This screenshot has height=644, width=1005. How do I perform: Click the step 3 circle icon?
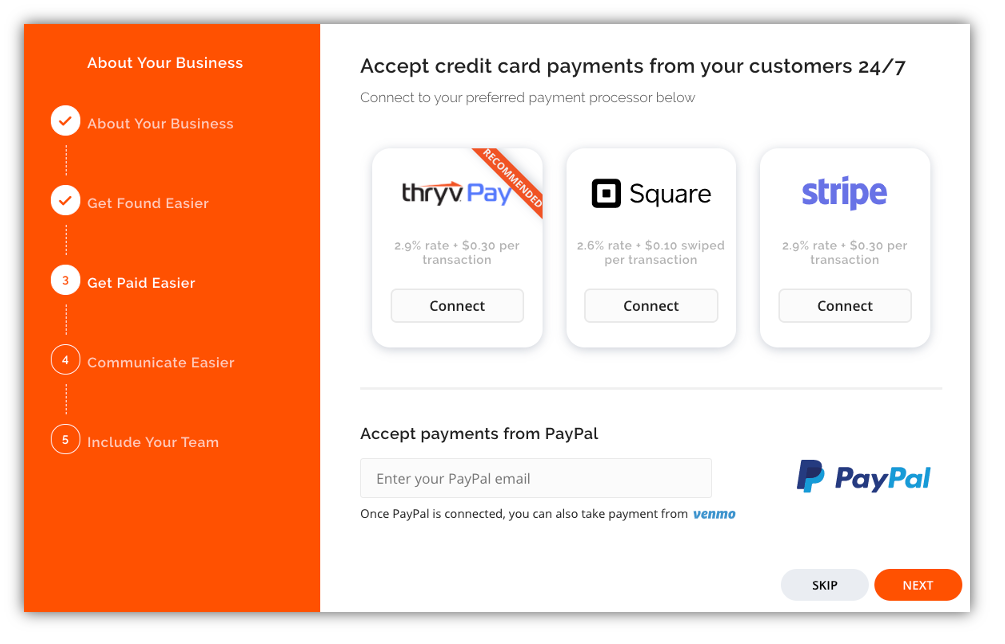point(65,280)
